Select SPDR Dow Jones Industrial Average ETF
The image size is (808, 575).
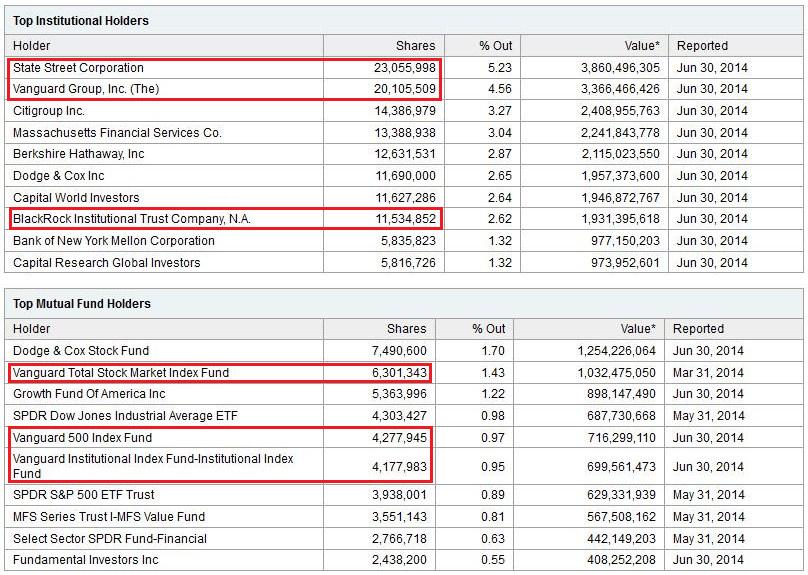point(125,415)
